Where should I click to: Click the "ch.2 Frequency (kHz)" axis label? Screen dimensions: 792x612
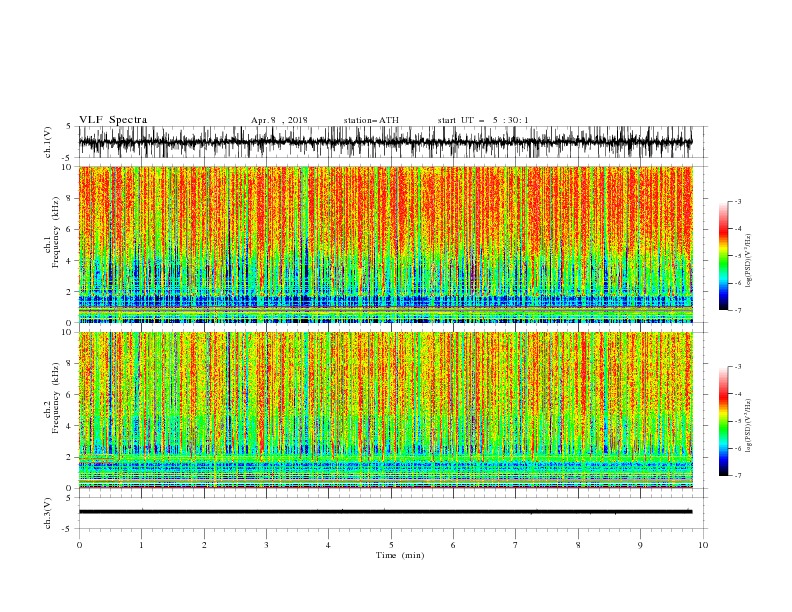coord(51,398)
